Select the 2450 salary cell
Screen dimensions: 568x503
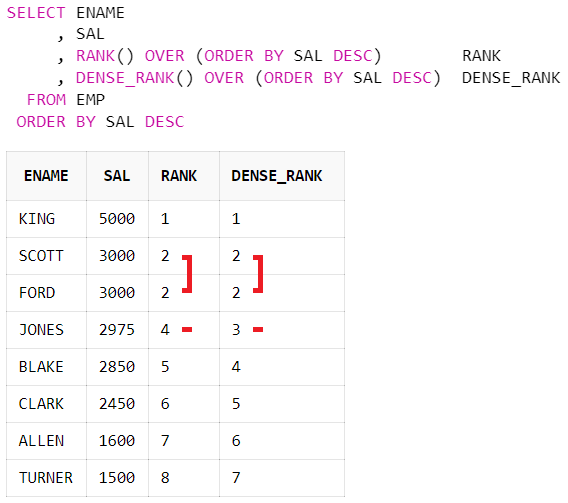pos(117,404)
